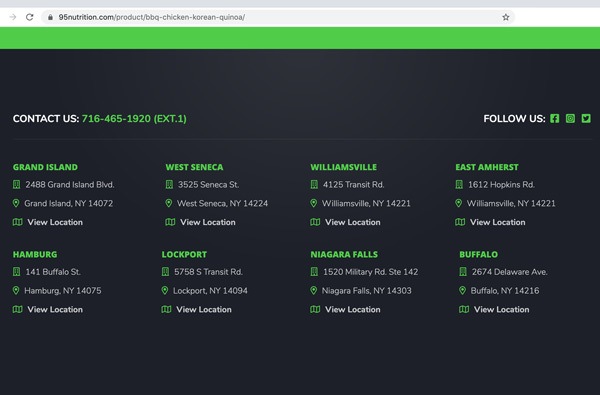Click building icon beside 4125 Transit Rd.
The image size is (600, 395).
(314, 184)
